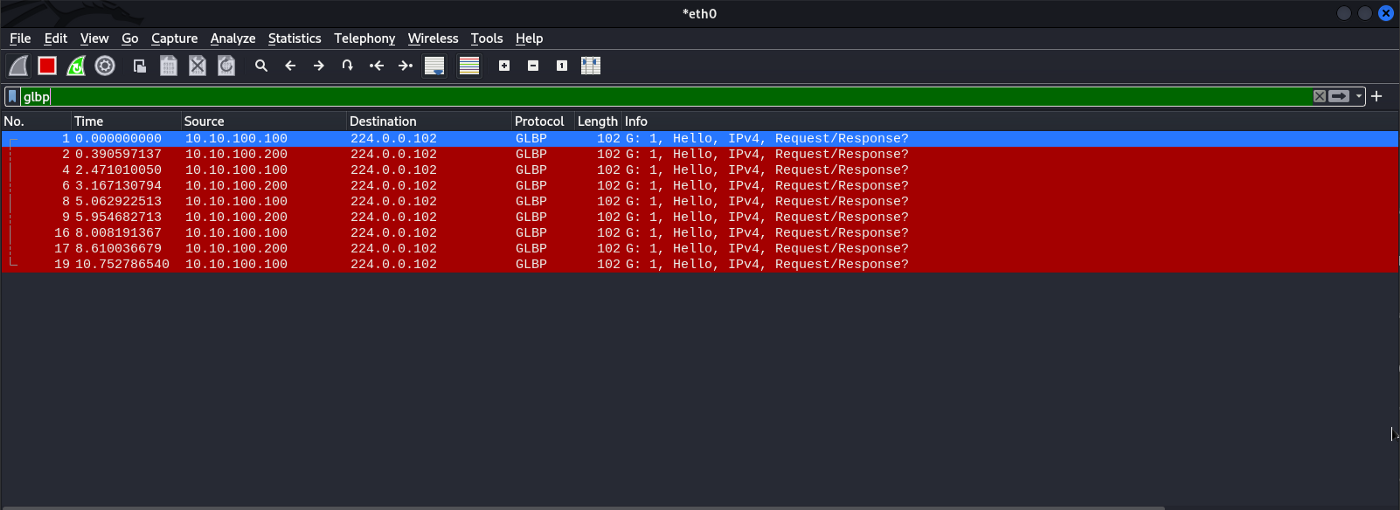Open the Analyze menu
Viewport: 1400px width, 510px height.
[233, 38]
